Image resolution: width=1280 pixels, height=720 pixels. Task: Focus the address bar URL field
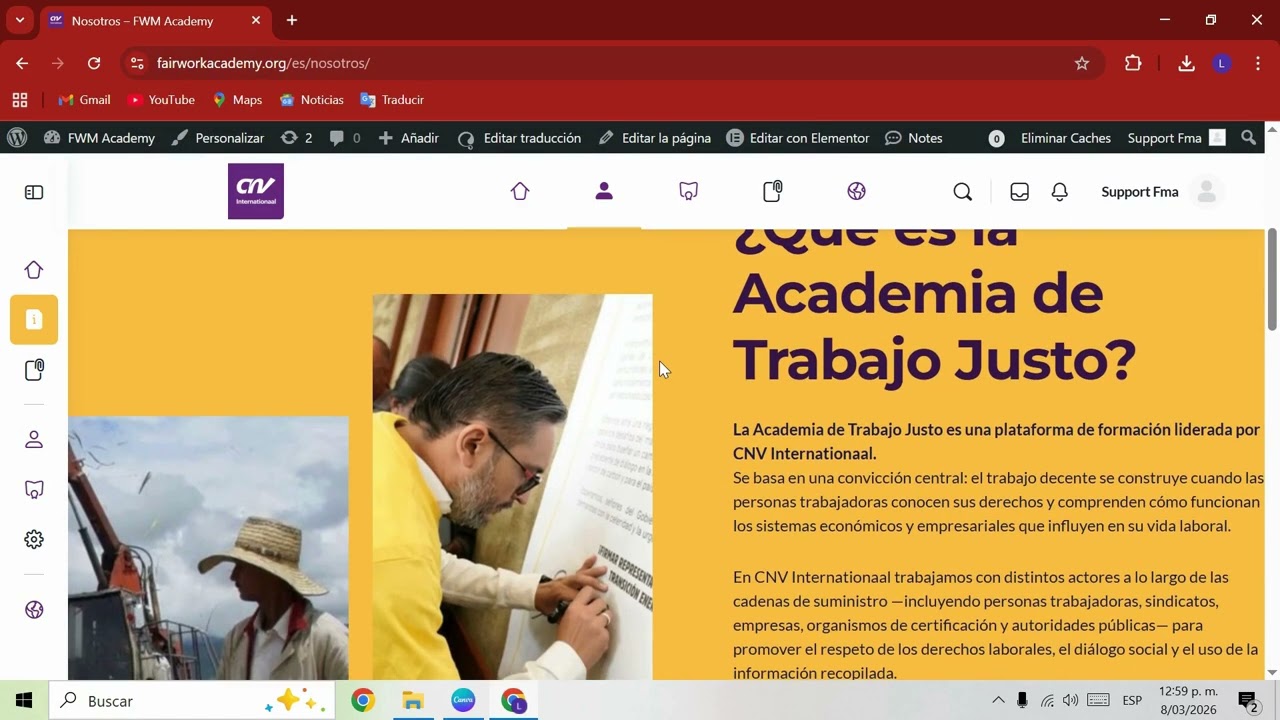tap(610, 63)
